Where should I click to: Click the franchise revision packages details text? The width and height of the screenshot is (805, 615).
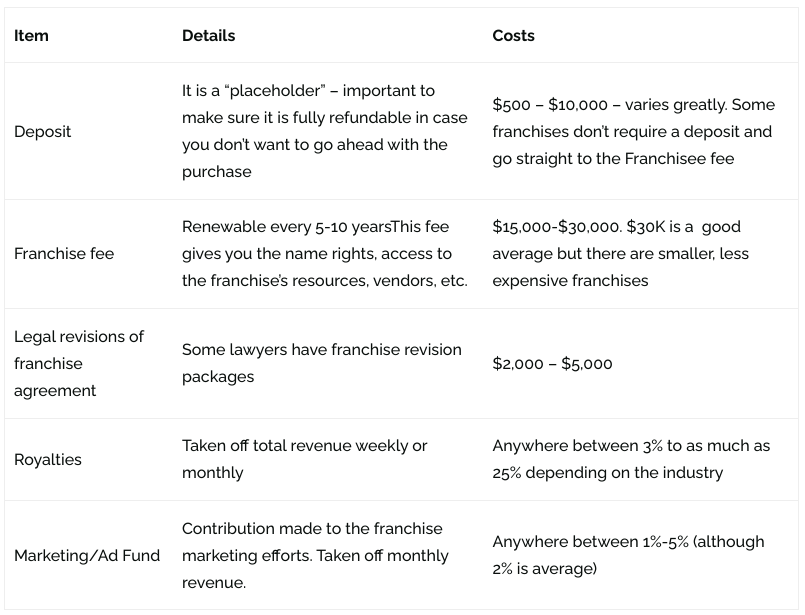pos(321,363)
